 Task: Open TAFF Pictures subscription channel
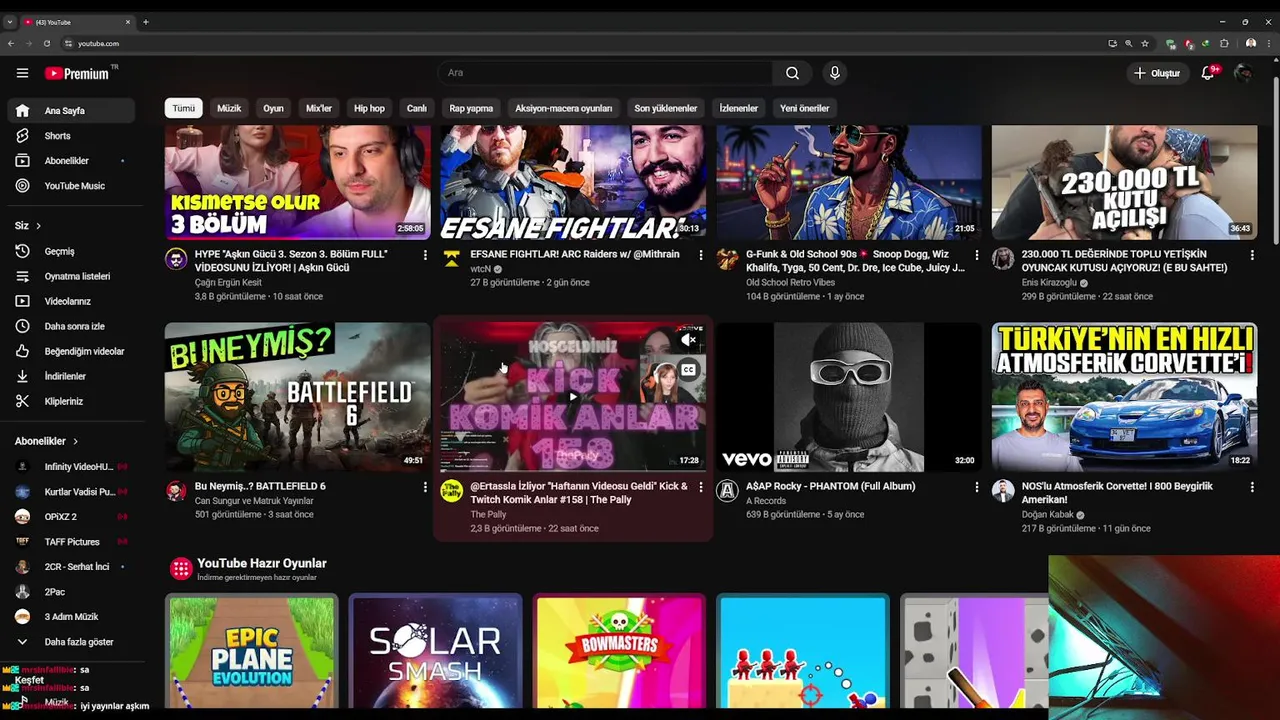tap(70, 542)
